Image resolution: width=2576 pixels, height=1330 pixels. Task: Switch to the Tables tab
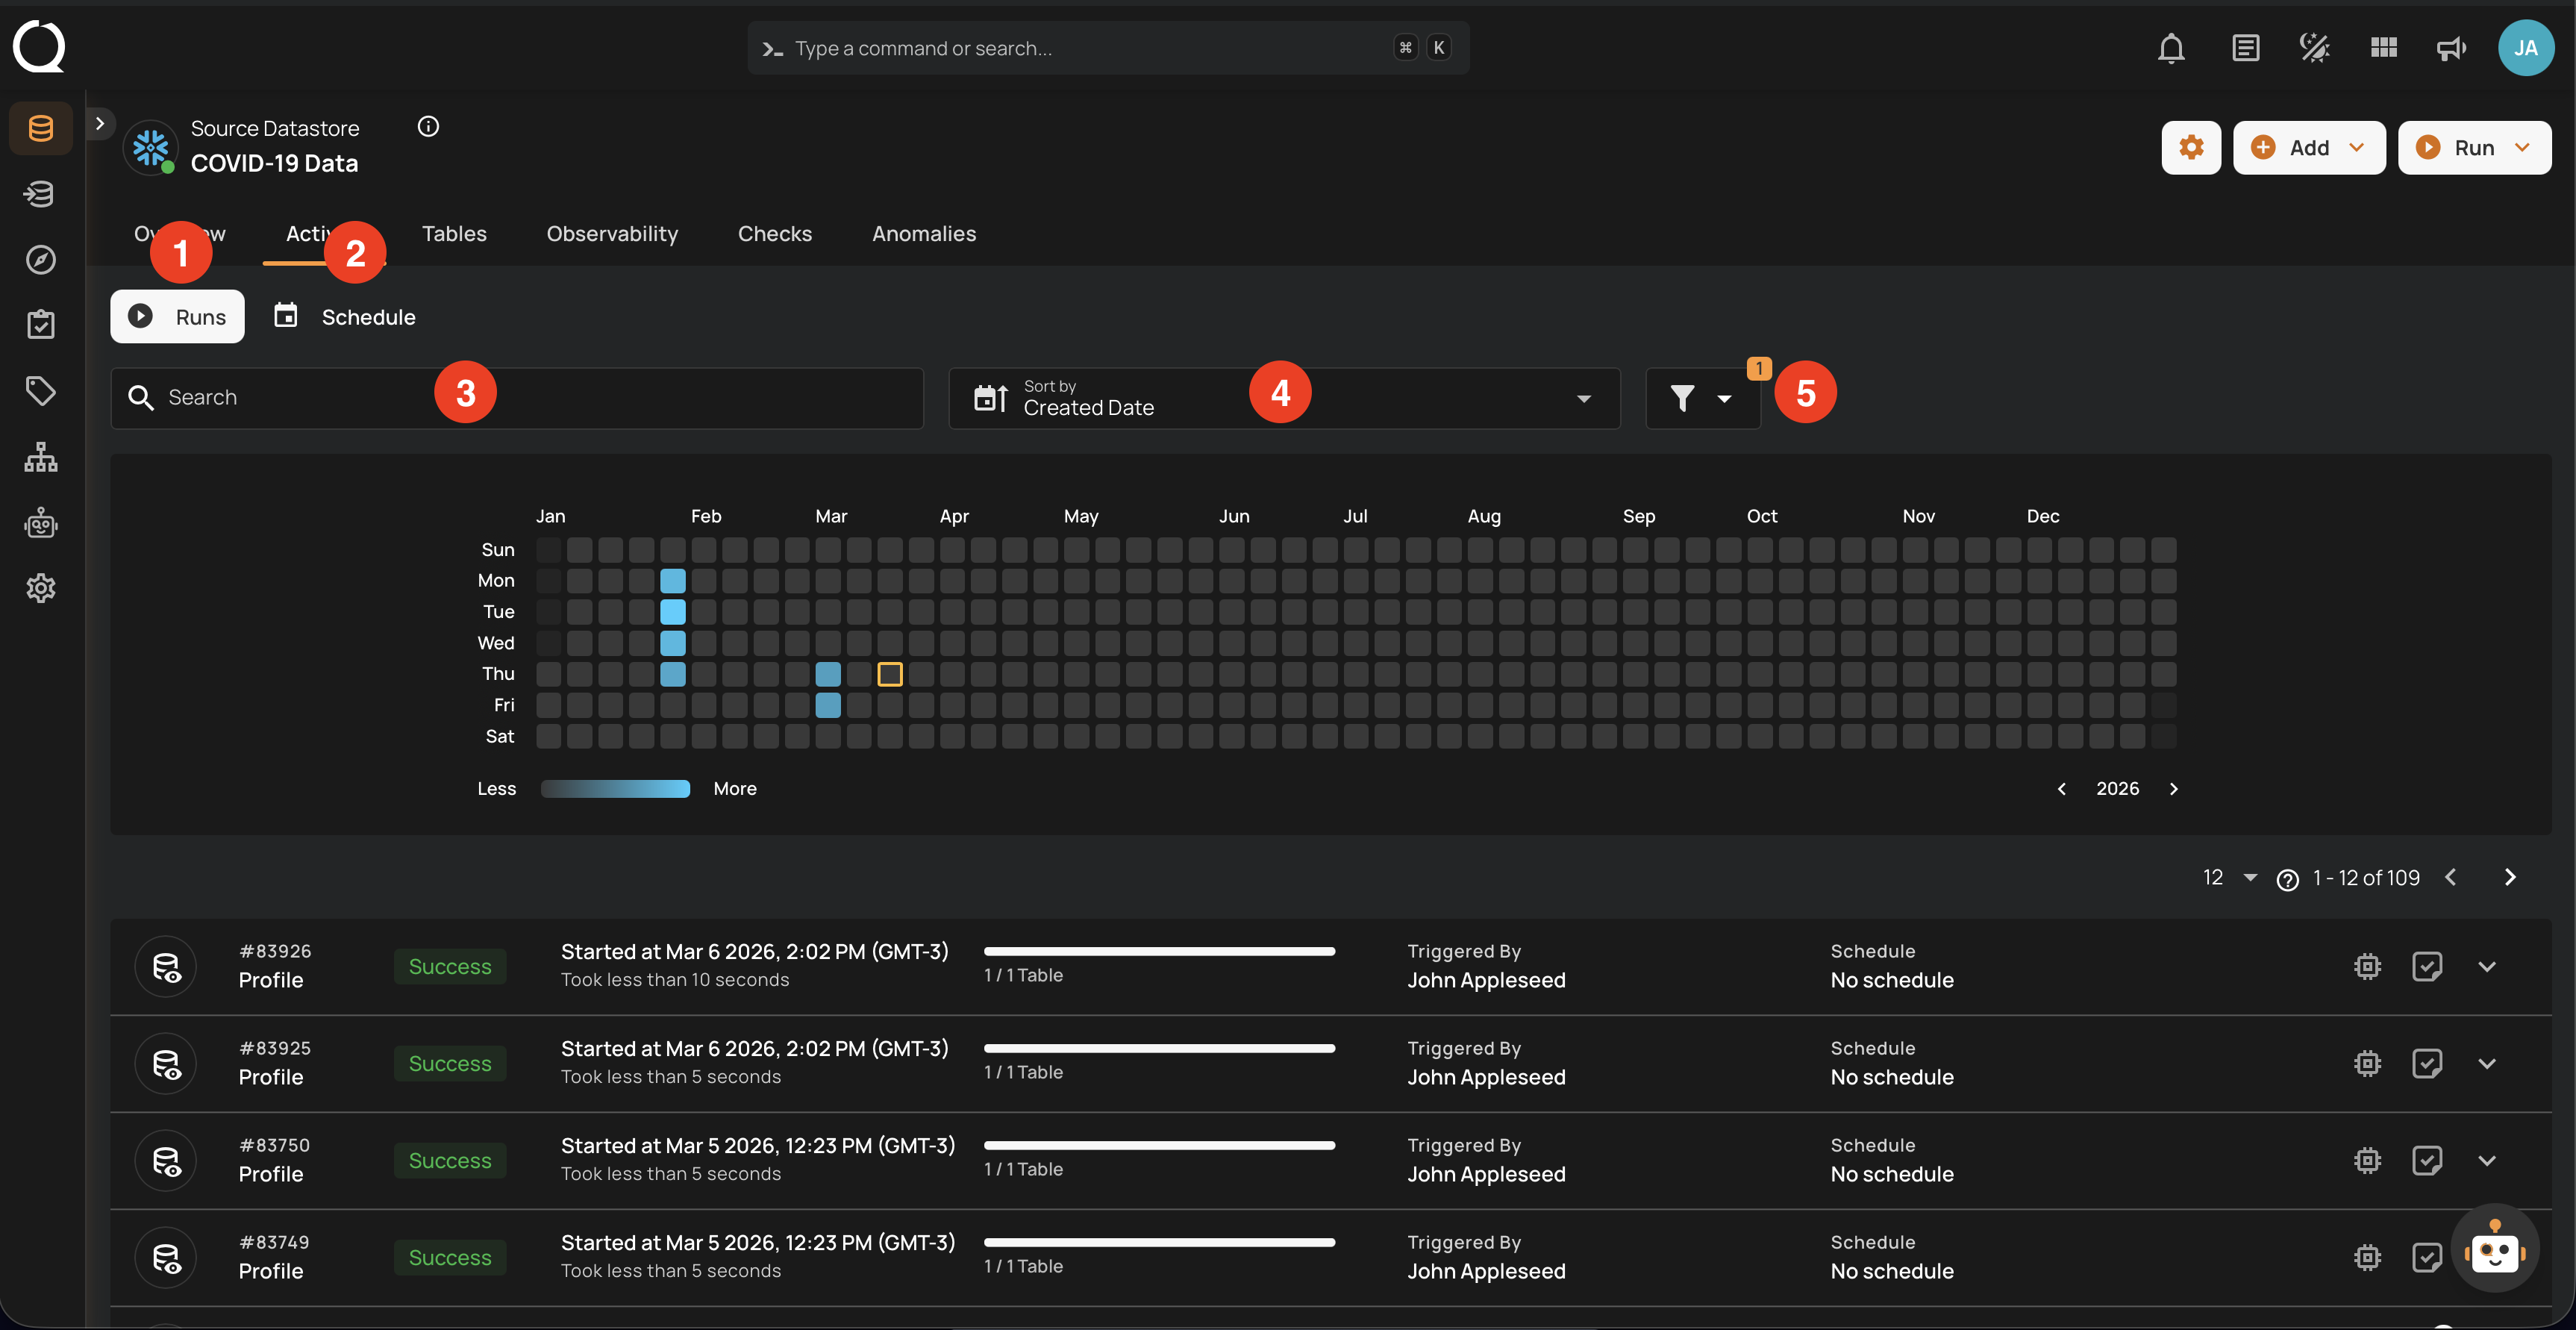pyautogui.click(x=454, y=233)
